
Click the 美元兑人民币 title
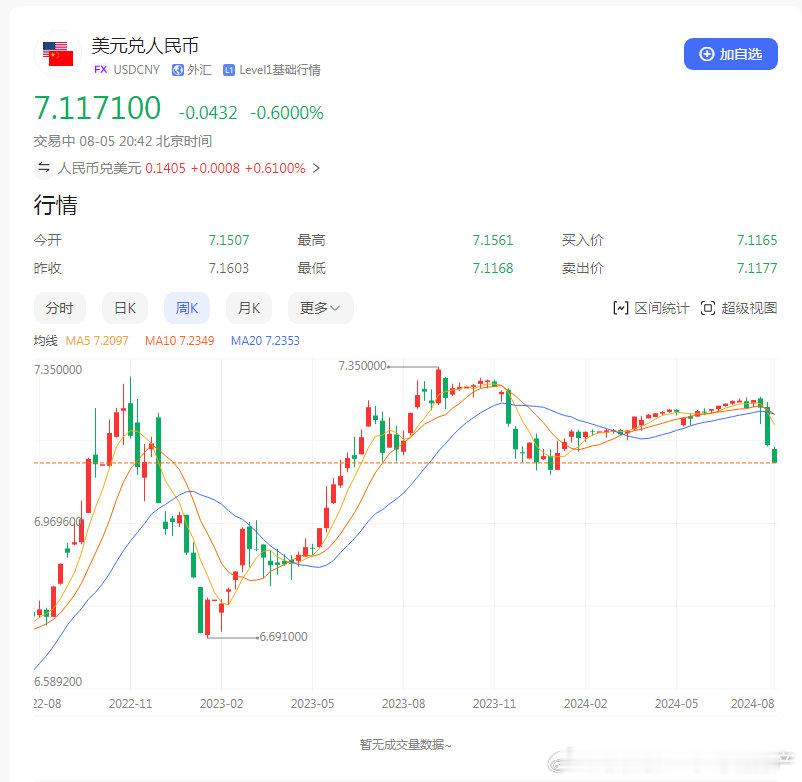tap(145, 46)
